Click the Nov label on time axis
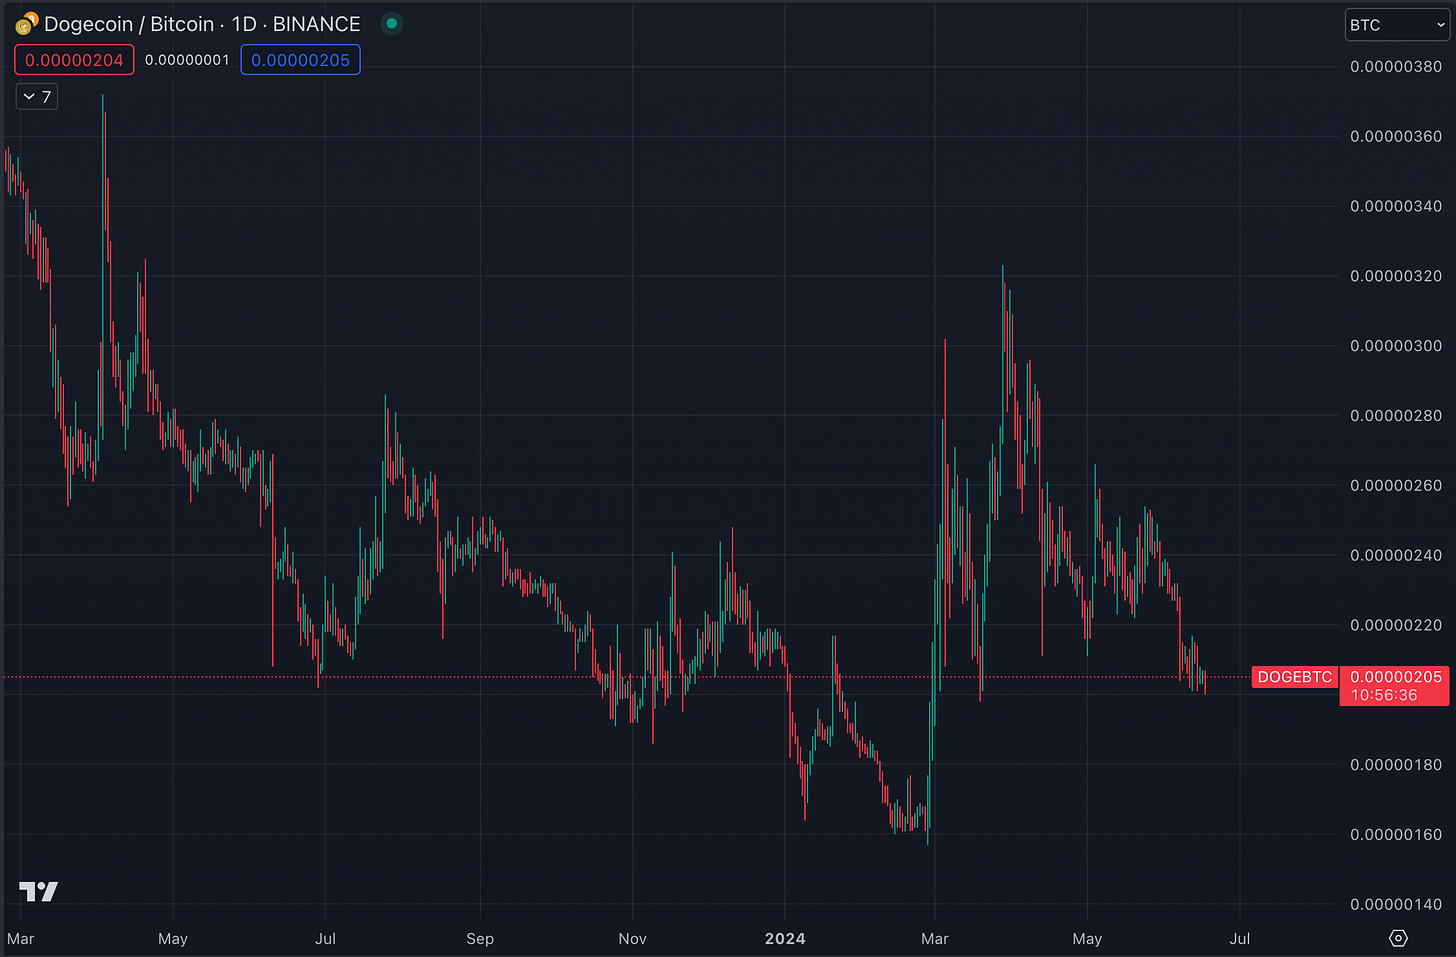This screenshot has width=1456, height=957. pos(633,939)
